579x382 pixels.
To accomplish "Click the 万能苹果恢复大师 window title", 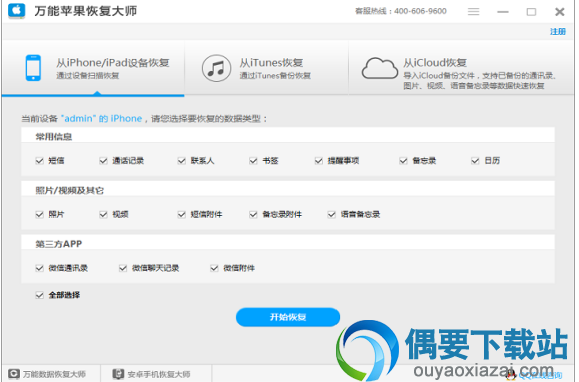I will [86, 11].
